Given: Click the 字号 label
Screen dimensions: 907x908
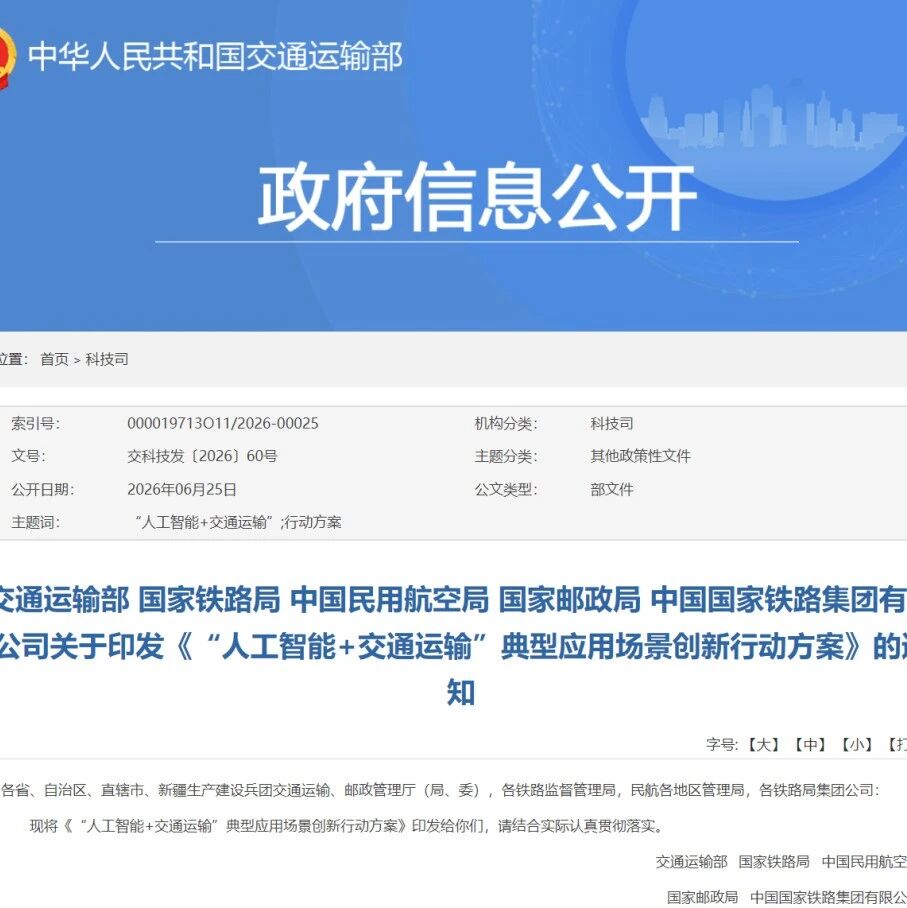Looking at the screenshot, I should (x=722, y=744).
